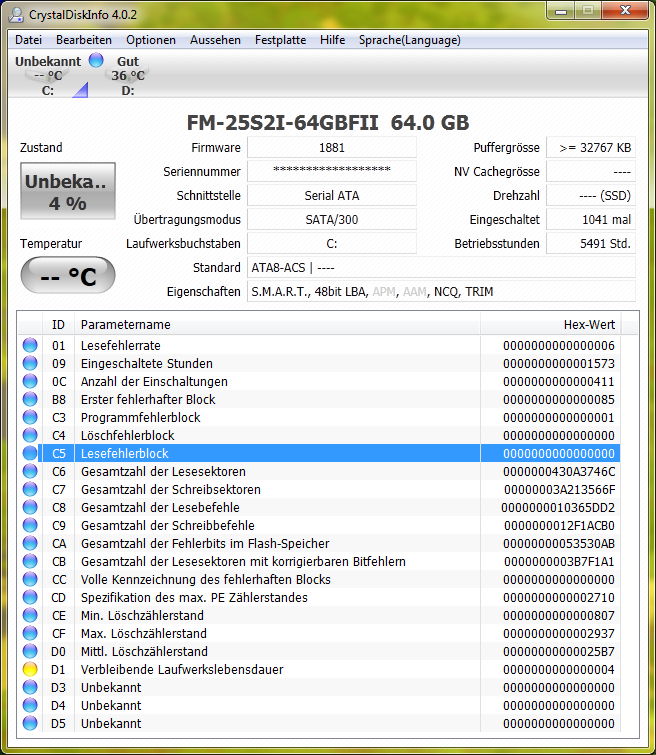The image size is (656, 755).
Task: Click the Firmware value 1881
Action: coord(332,147)
